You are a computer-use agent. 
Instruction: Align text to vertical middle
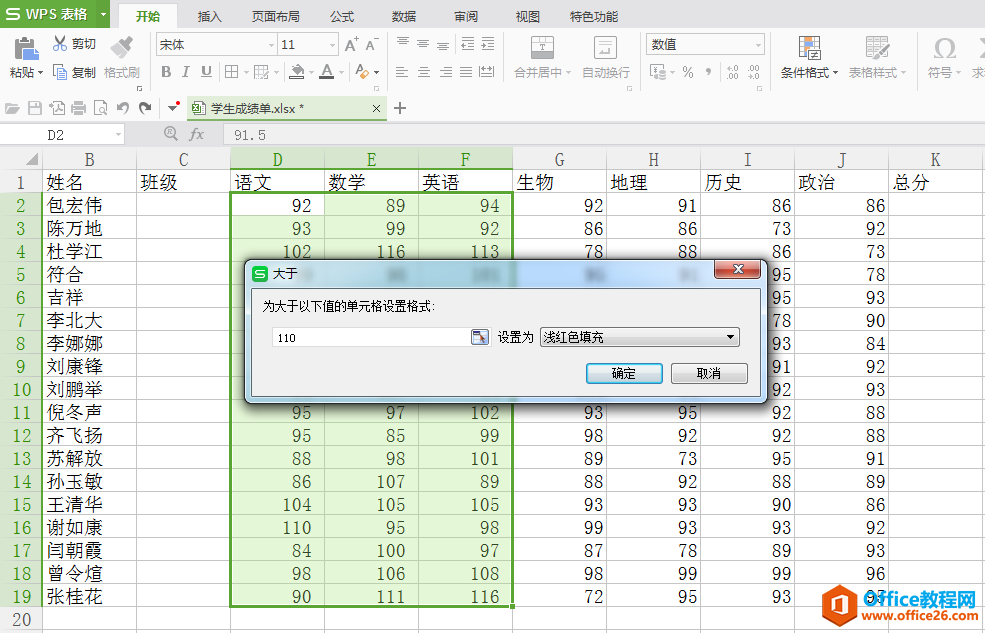tap(423, 44)
